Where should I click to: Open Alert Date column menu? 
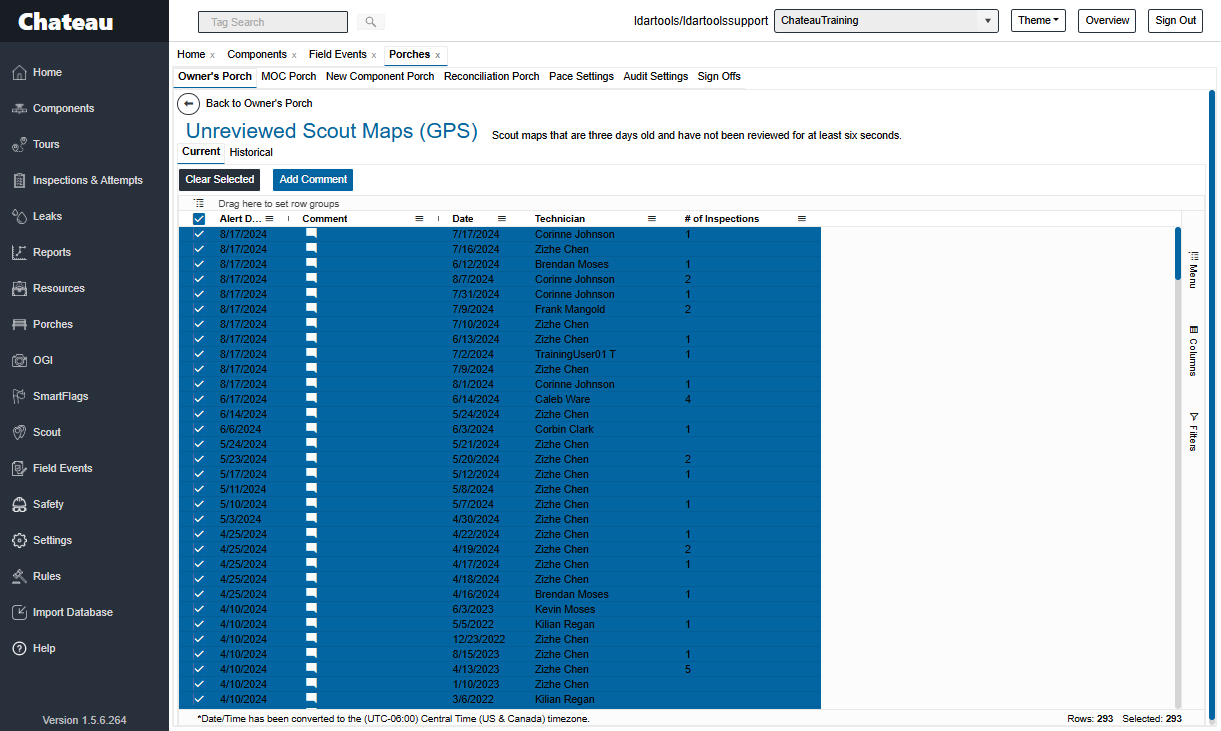coord(270,218)
